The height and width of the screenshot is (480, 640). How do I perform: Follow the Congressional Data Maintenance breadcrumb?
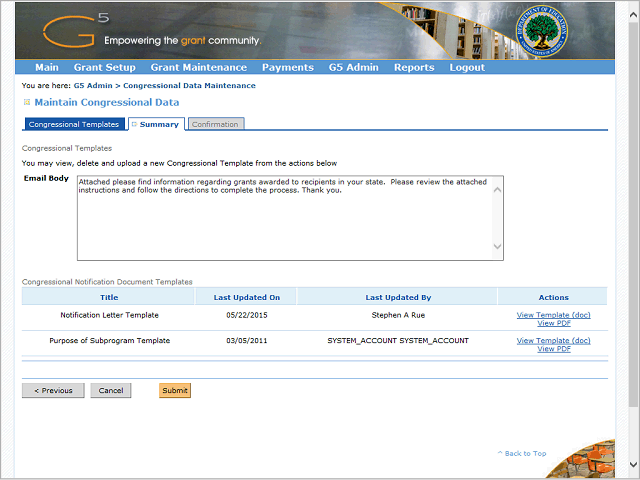click(189, 86)
